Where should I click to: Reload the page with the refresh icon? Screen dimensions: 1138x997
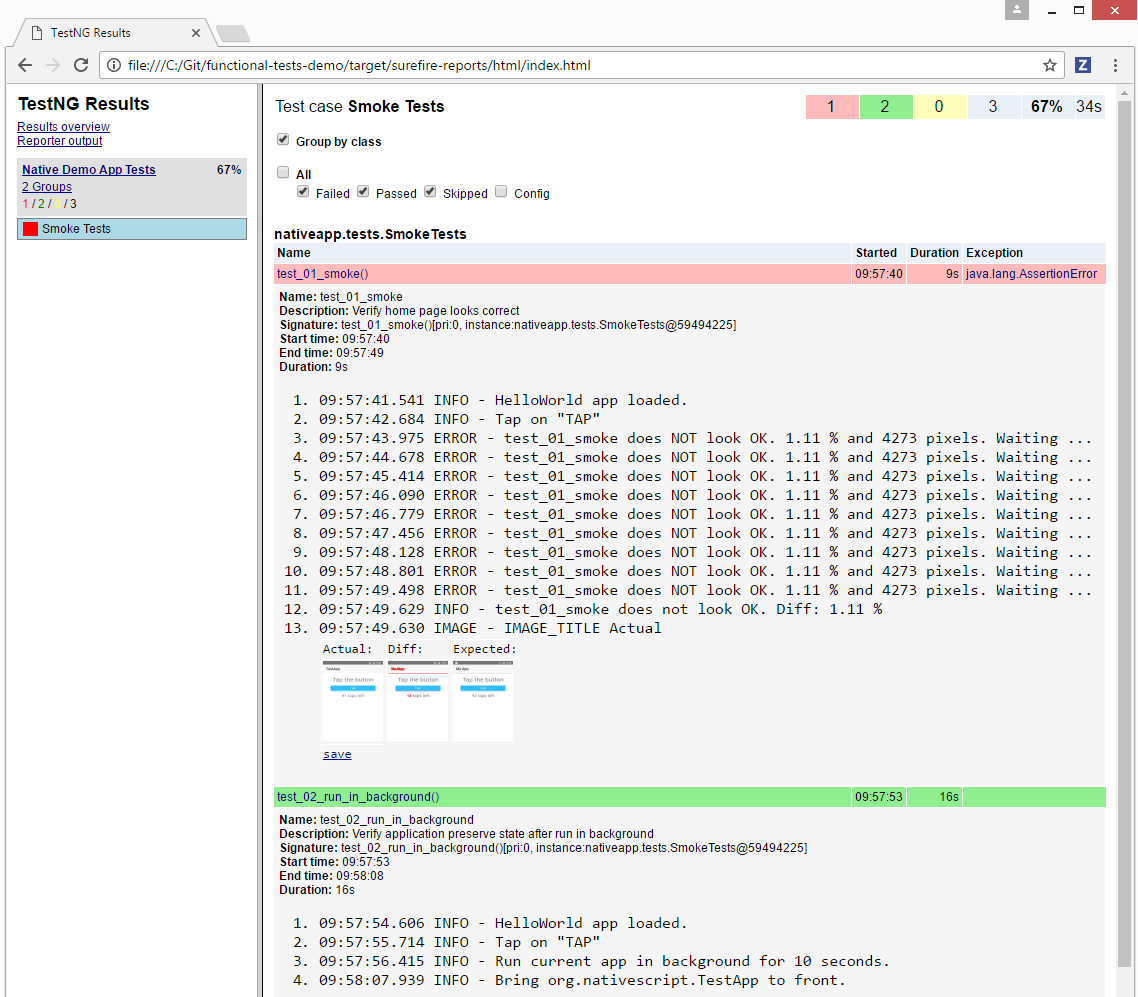point(81,65)
